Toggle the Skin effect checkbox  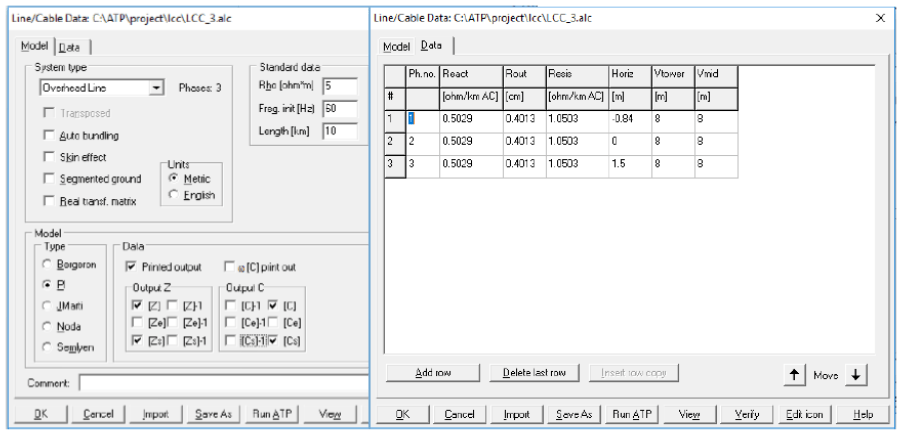click(x=48, y=157)
